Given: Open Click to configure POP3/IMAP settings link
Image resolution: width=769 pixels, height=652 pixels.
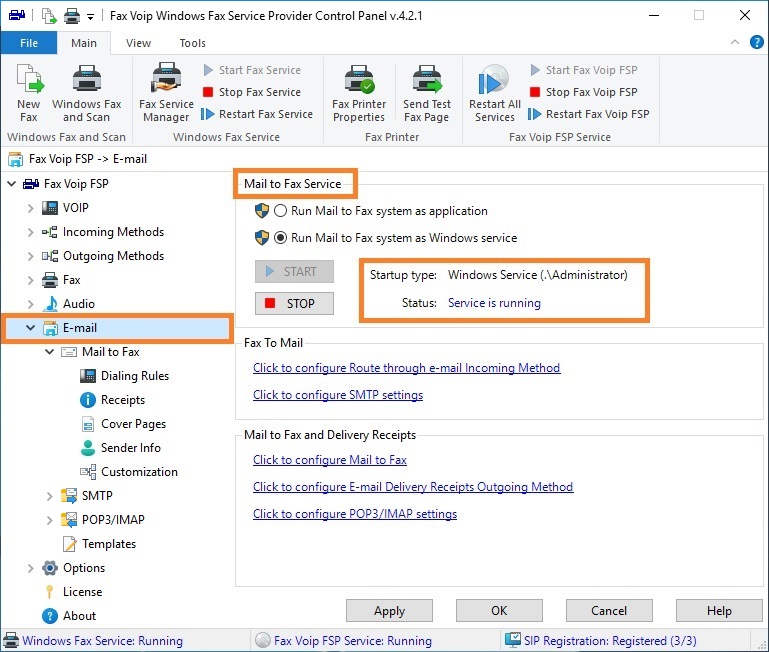Looking at the screenshot, I should pyautogui.click(x=355, y=514).
